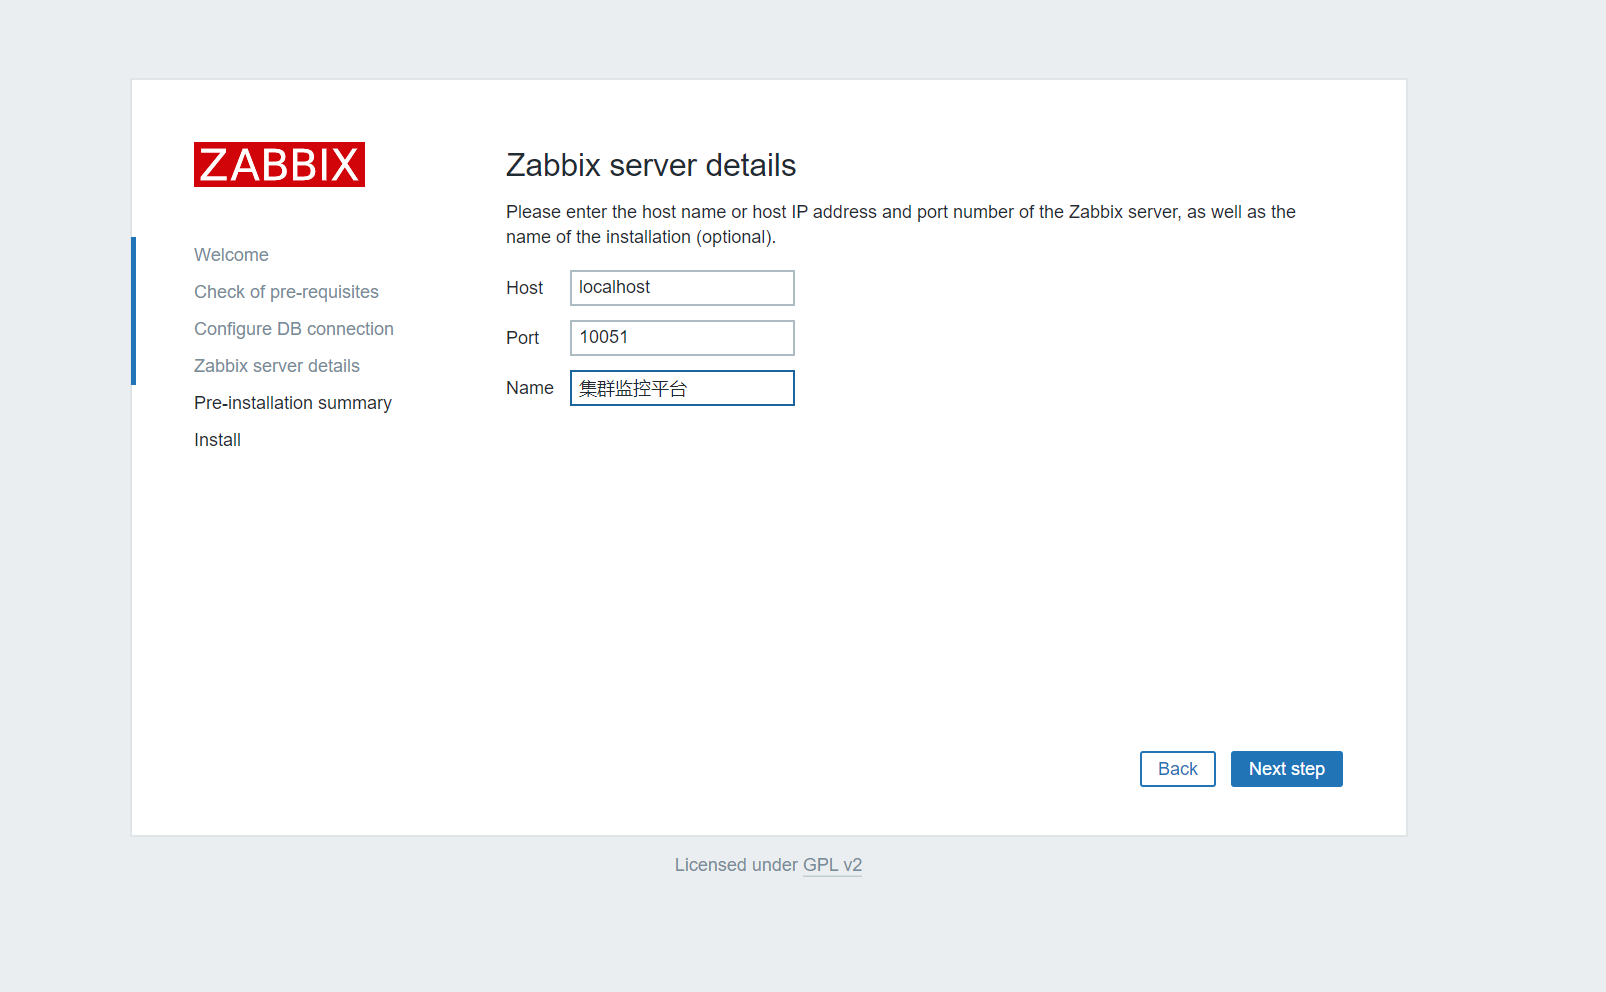Click the Port input field
Viewport: 1606px width, 992px height.
[x=682, y=338]
